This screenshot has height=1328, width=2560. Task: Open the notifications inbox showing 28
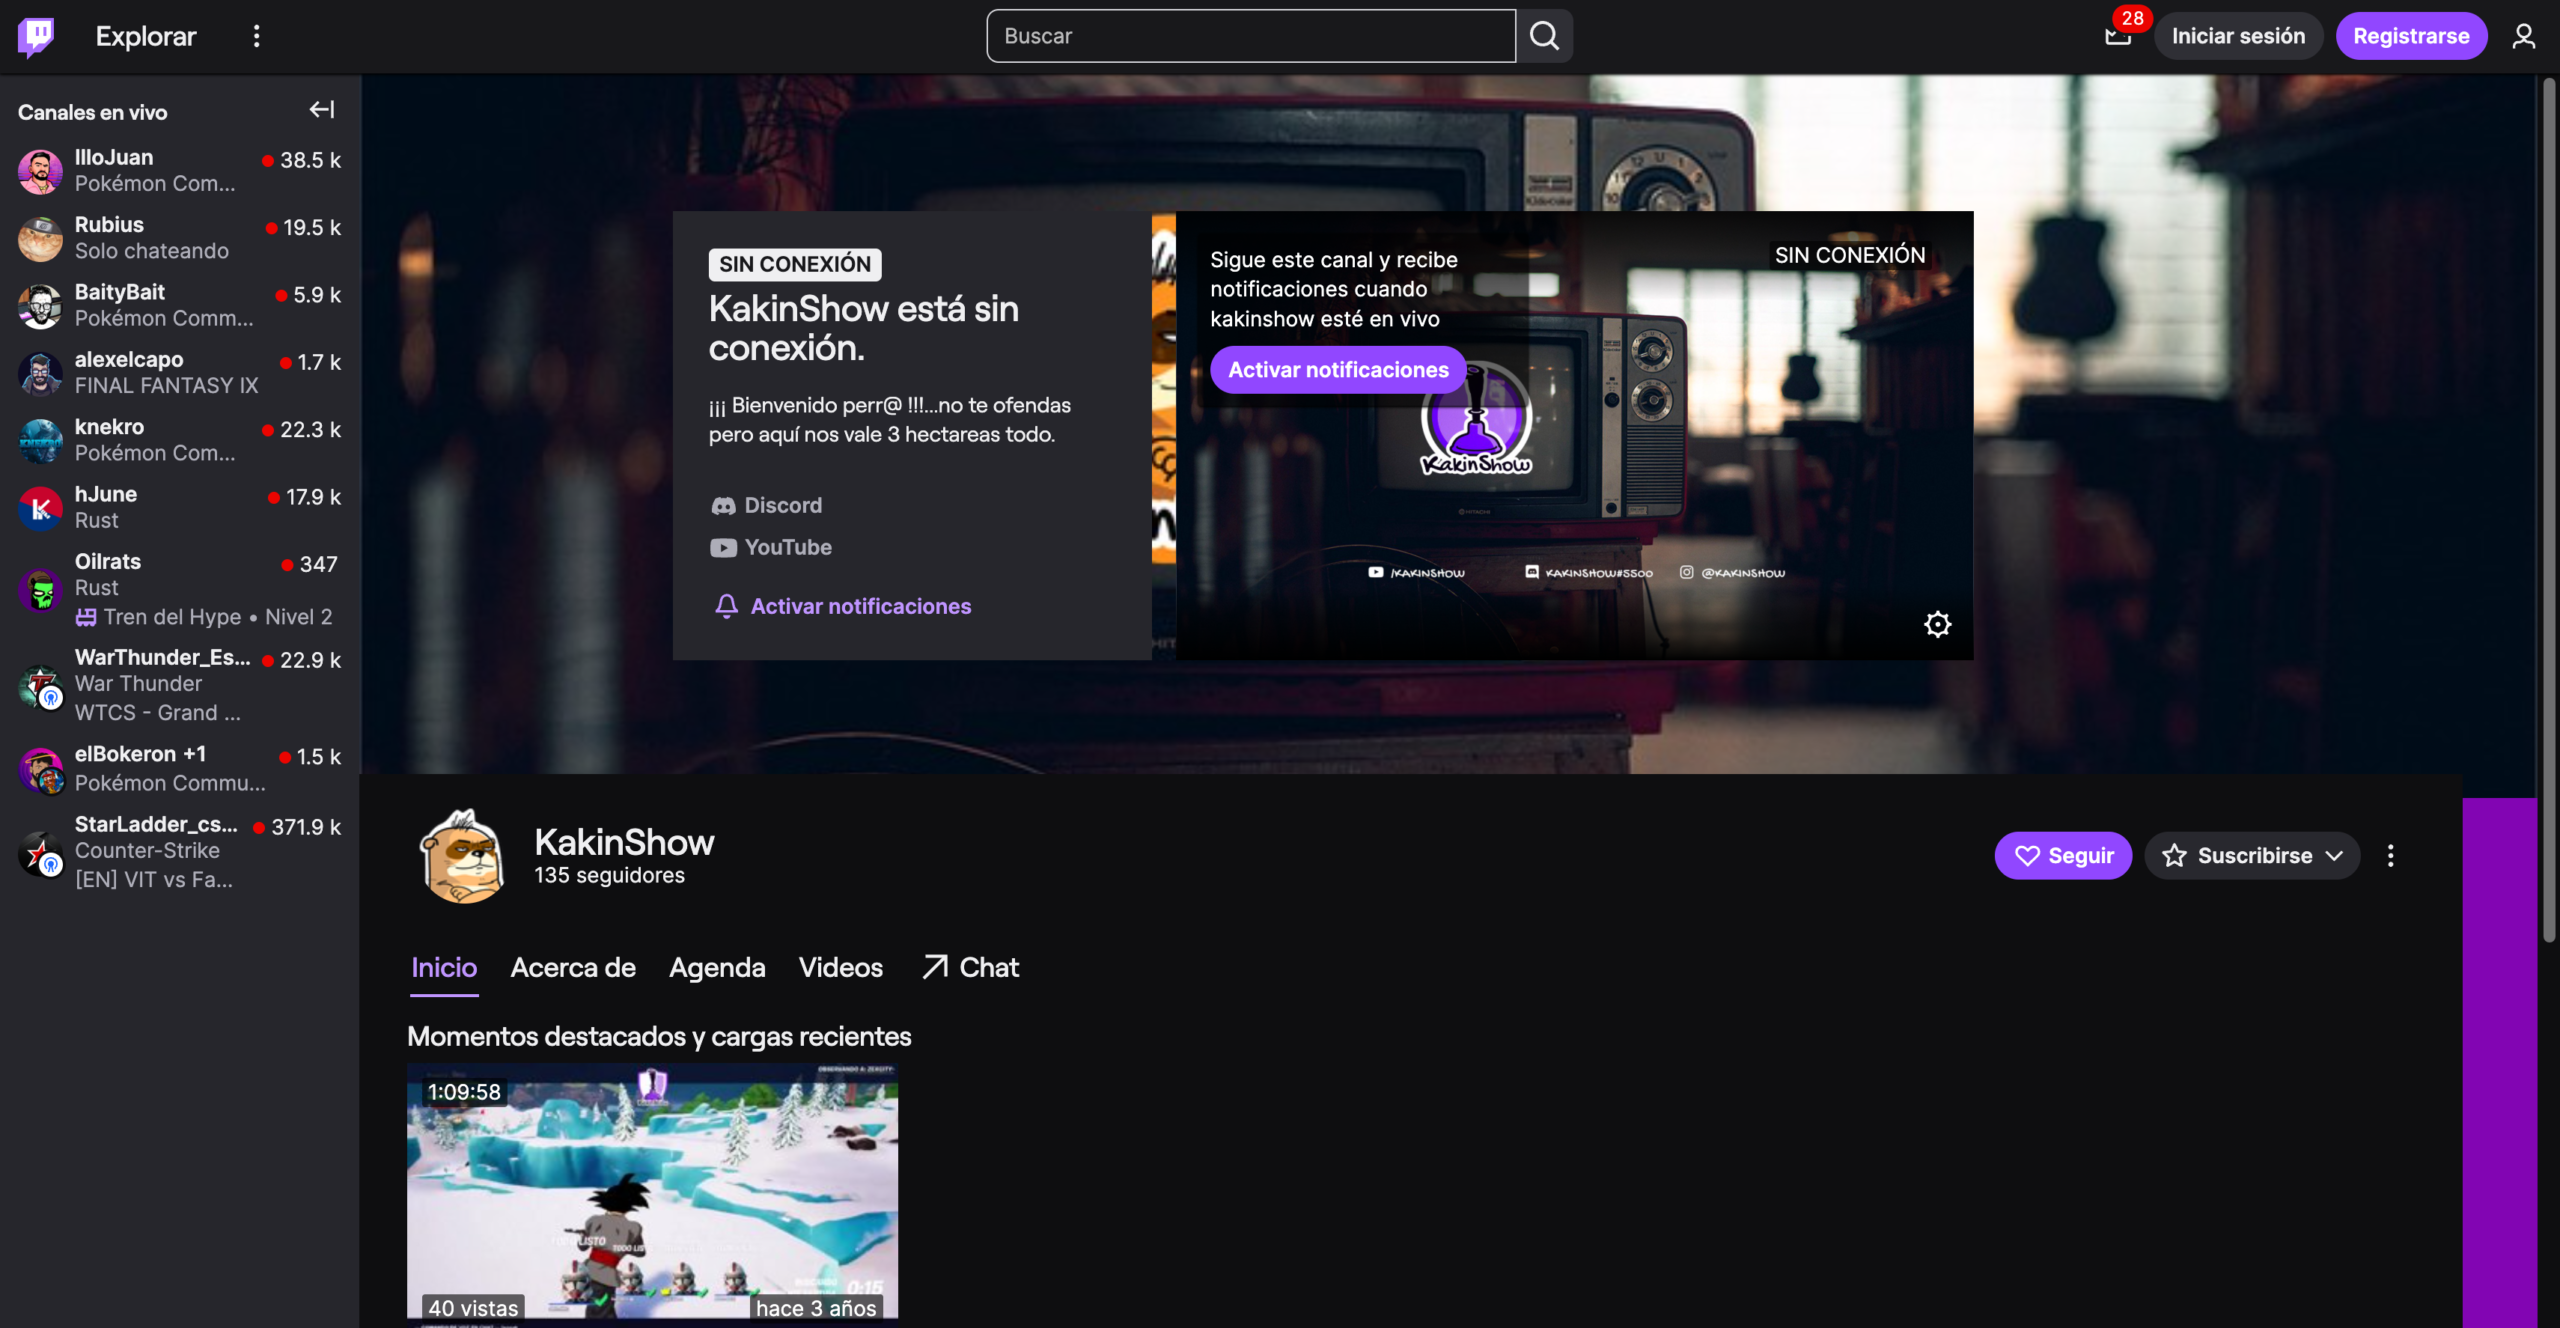pos(2118,36)
